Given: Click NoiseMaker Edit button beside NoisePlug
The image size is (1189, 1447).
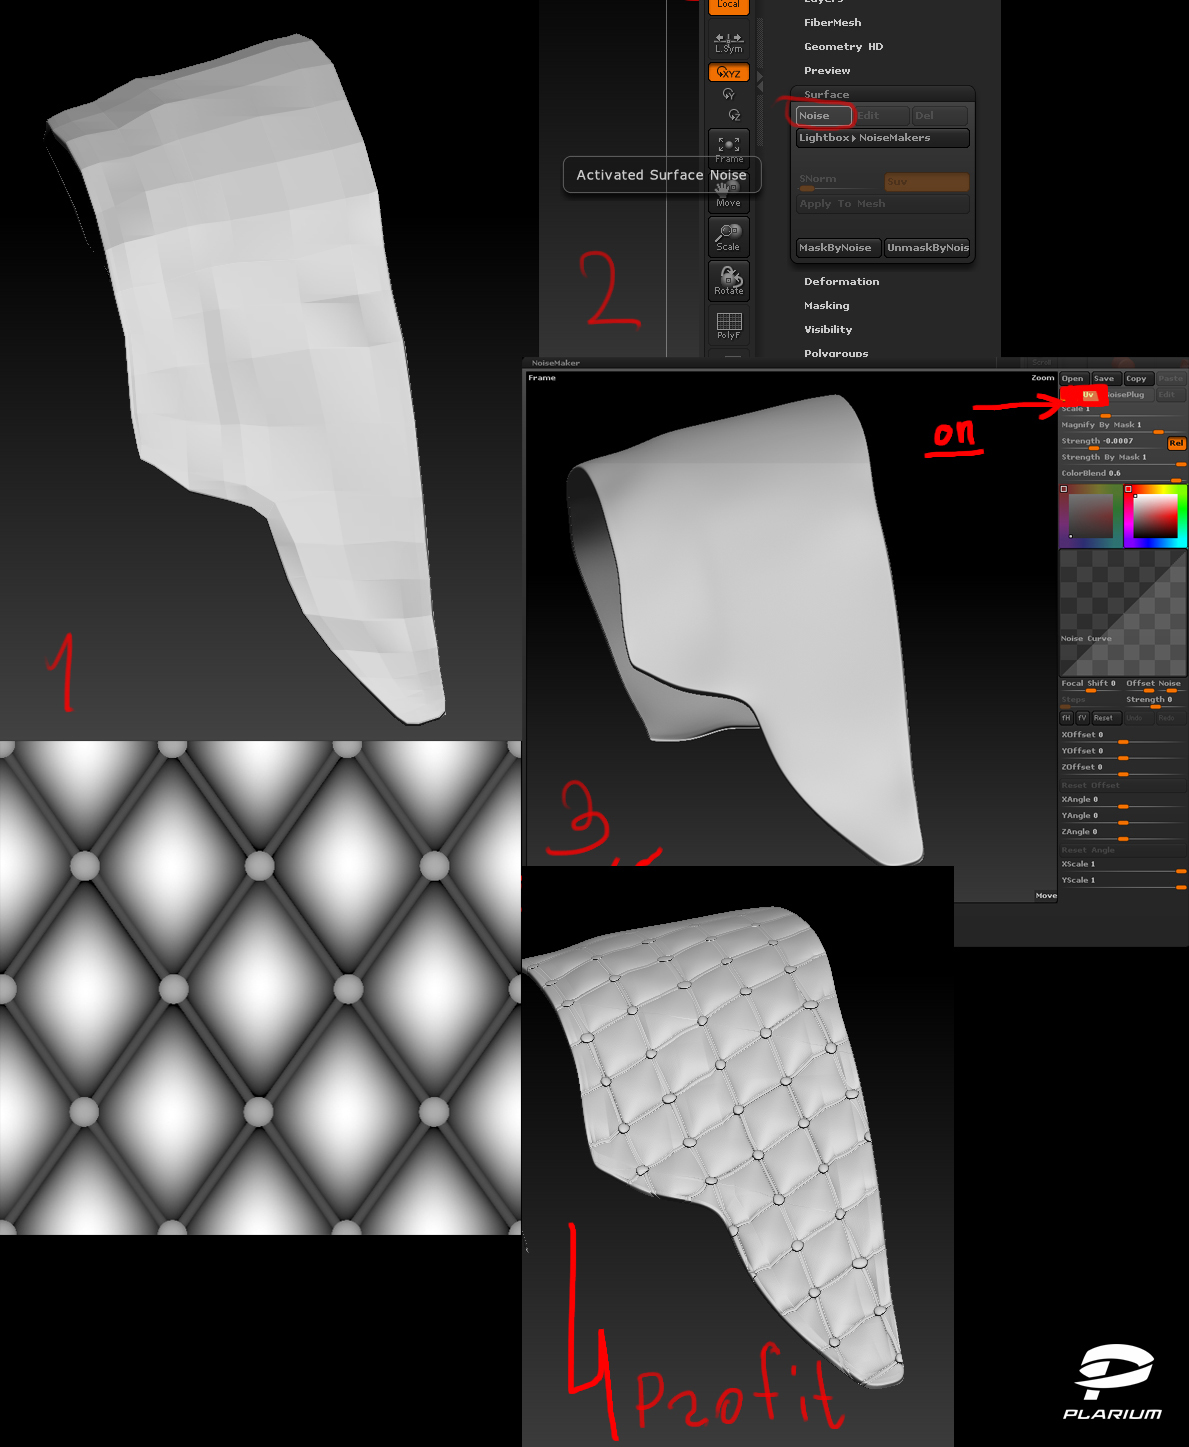Looking at the screenshot, I should click(x=1169, y=395).
